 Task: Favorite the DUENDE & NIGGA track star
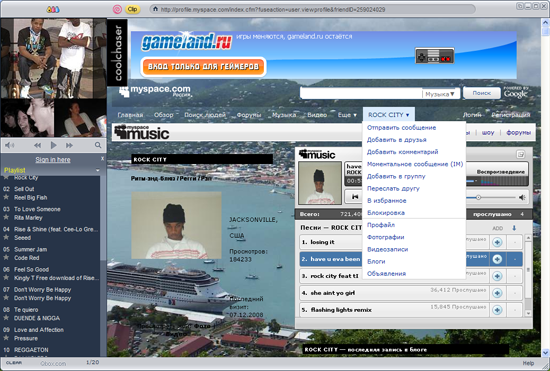[6, 318]
